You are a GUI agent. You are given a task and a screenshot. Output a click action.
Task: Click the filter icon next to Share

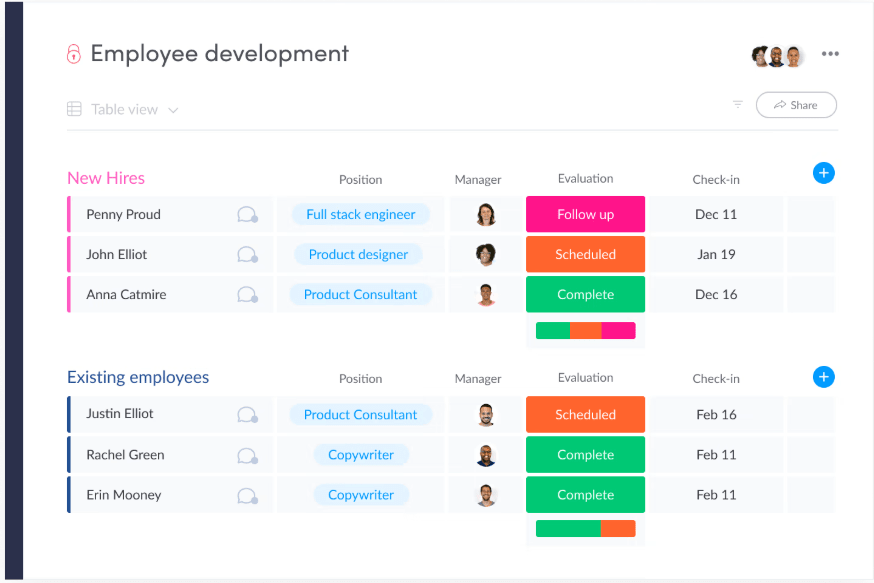[738, 104]
